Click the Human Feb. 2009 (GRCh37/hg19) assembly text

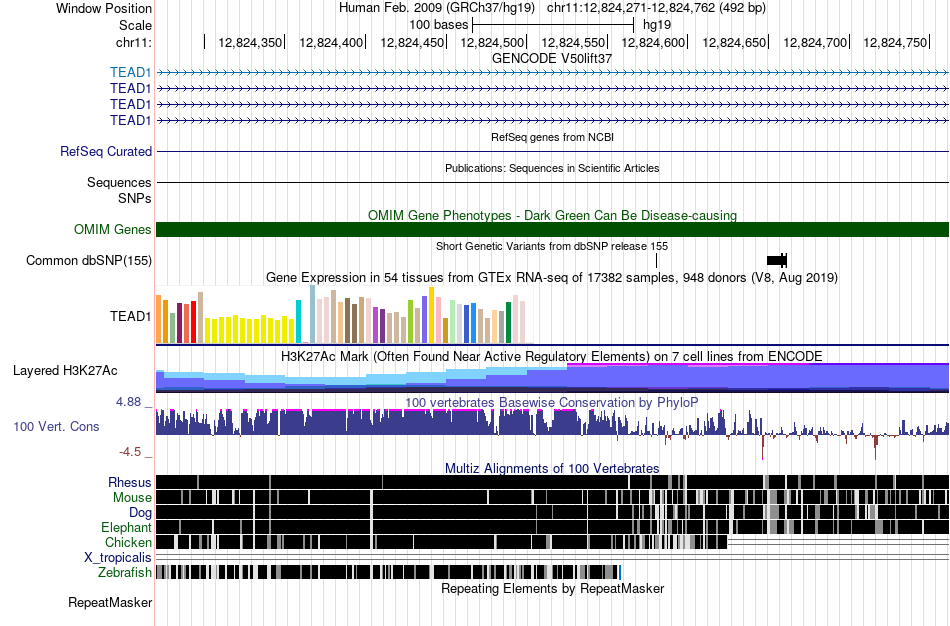click(437, 8)
